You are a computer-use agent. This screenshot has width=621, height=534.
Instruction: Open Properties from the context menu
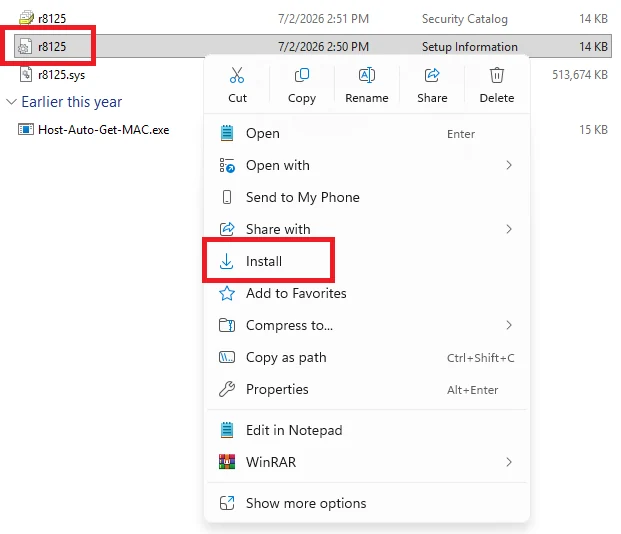point(367,389)
